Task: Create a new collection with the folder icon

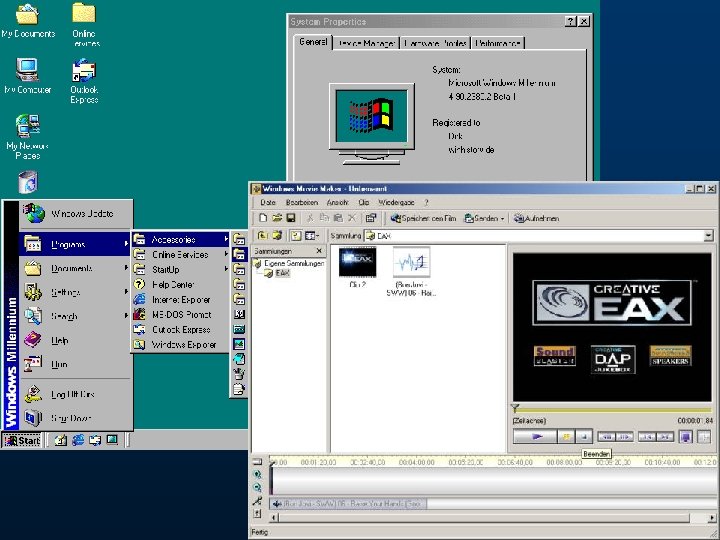Action: (x=277, y=236)
